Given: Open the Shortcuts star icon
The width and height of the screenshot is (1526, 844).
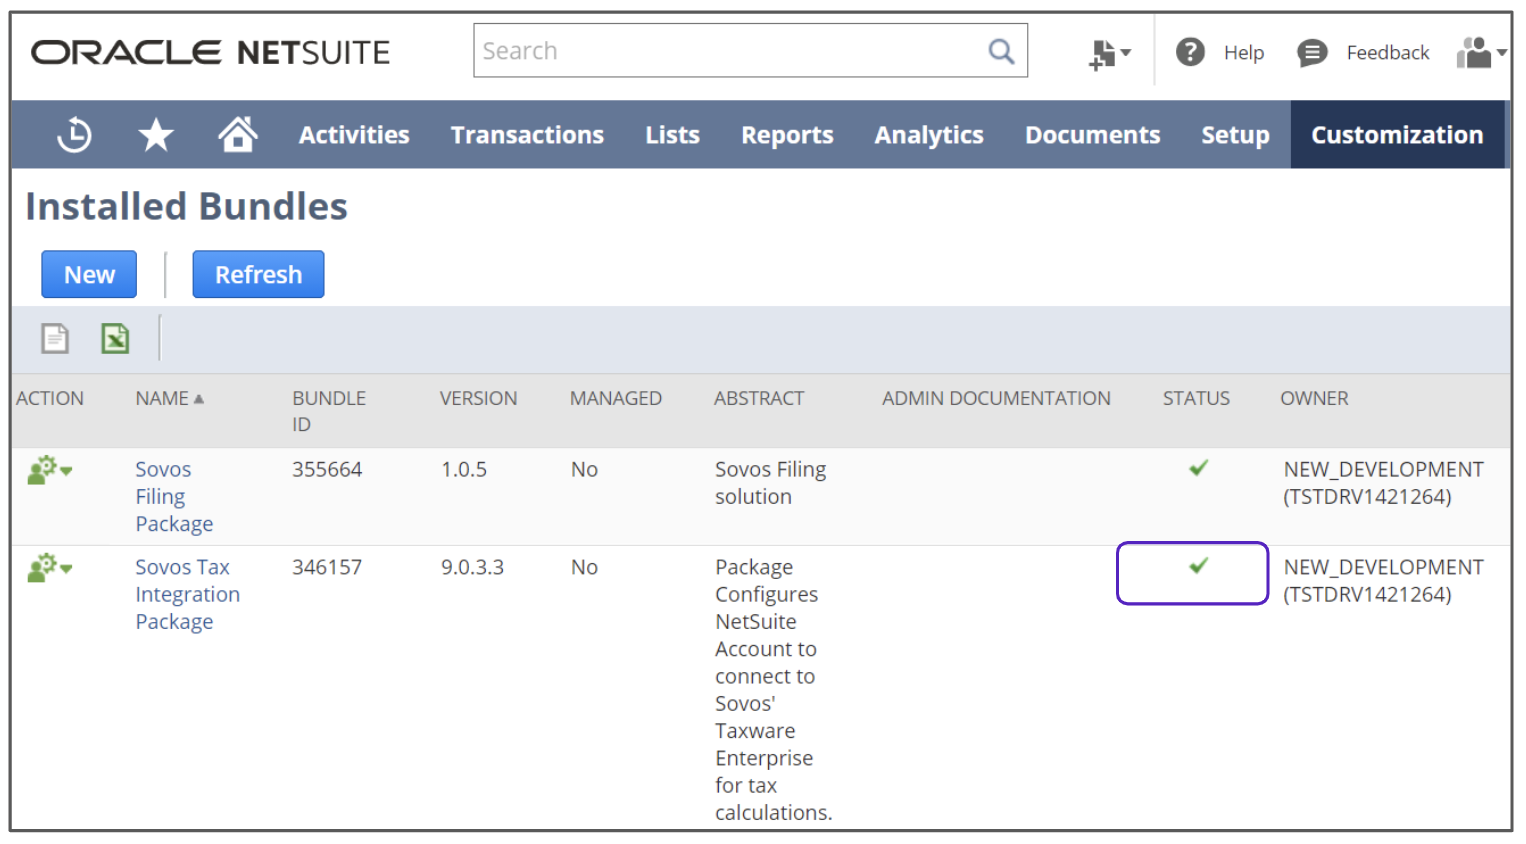Looking at the screenshot, I should pos(156,135).
